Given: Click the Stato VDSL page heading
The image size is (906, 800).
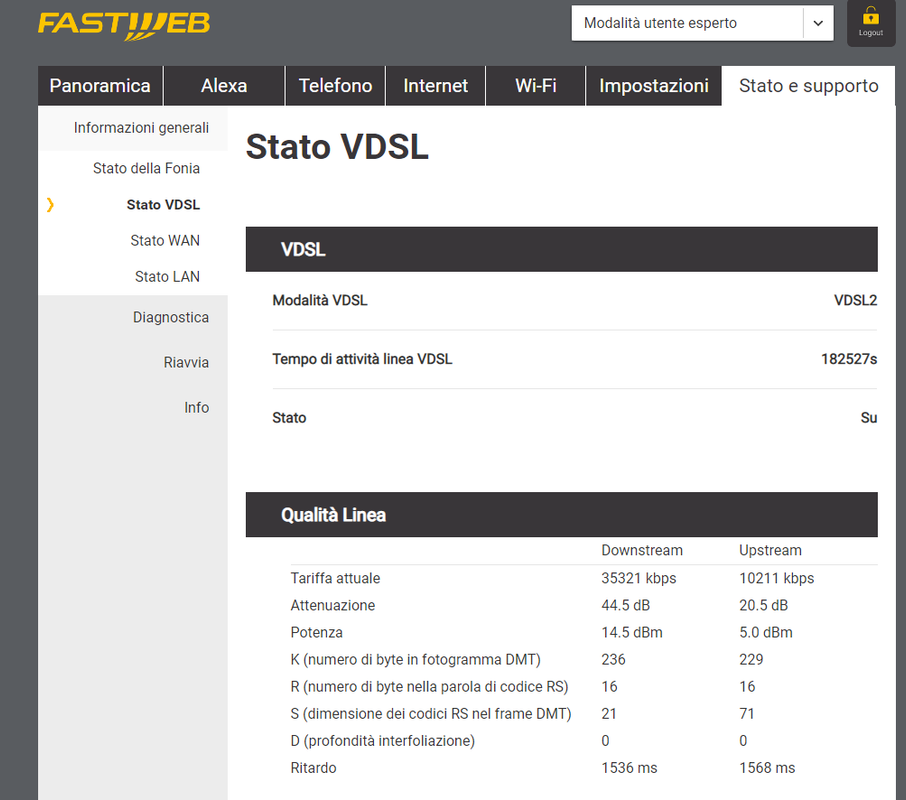Looking at the screenshot, I should 337,147.
